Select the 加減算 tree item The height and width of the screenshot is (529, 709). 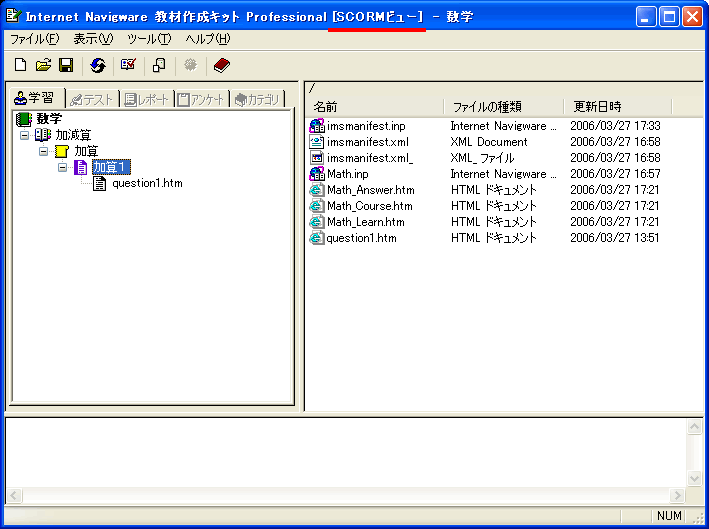click(73, 135)
